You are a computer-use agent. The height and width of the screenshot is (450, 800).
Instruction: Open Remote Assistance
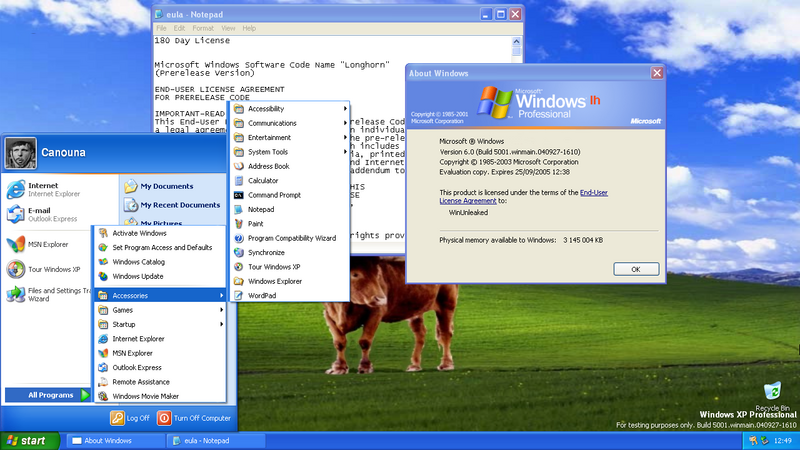160,382
